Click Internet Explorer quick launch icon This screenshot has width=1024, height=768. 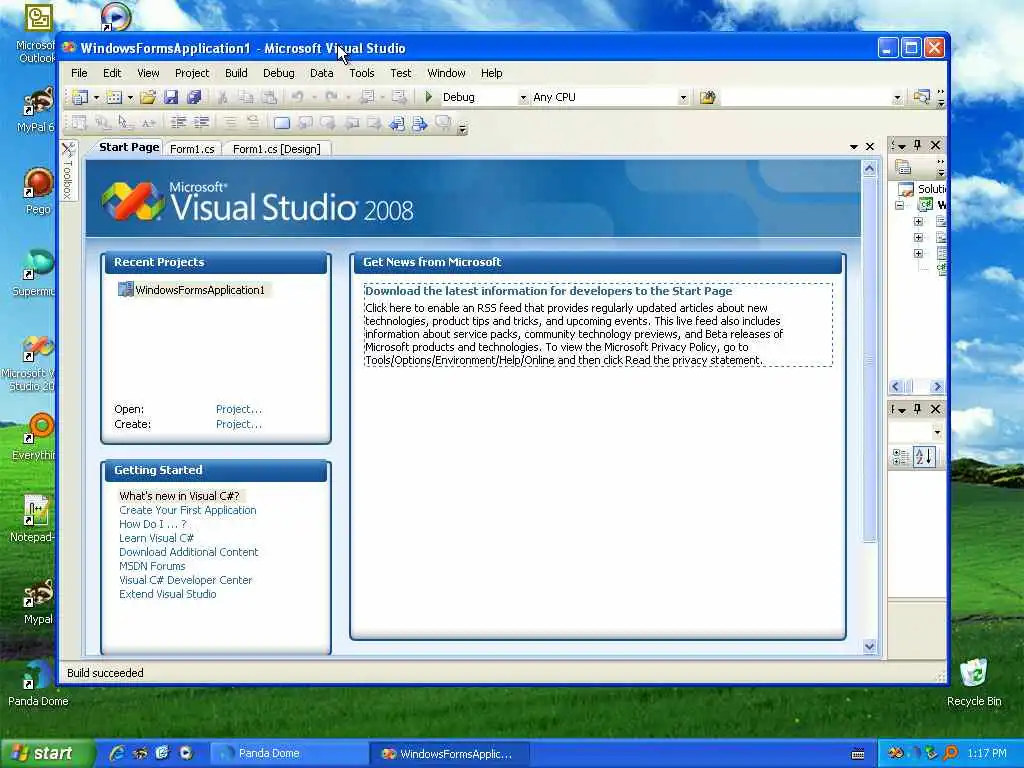pos(116,753)
